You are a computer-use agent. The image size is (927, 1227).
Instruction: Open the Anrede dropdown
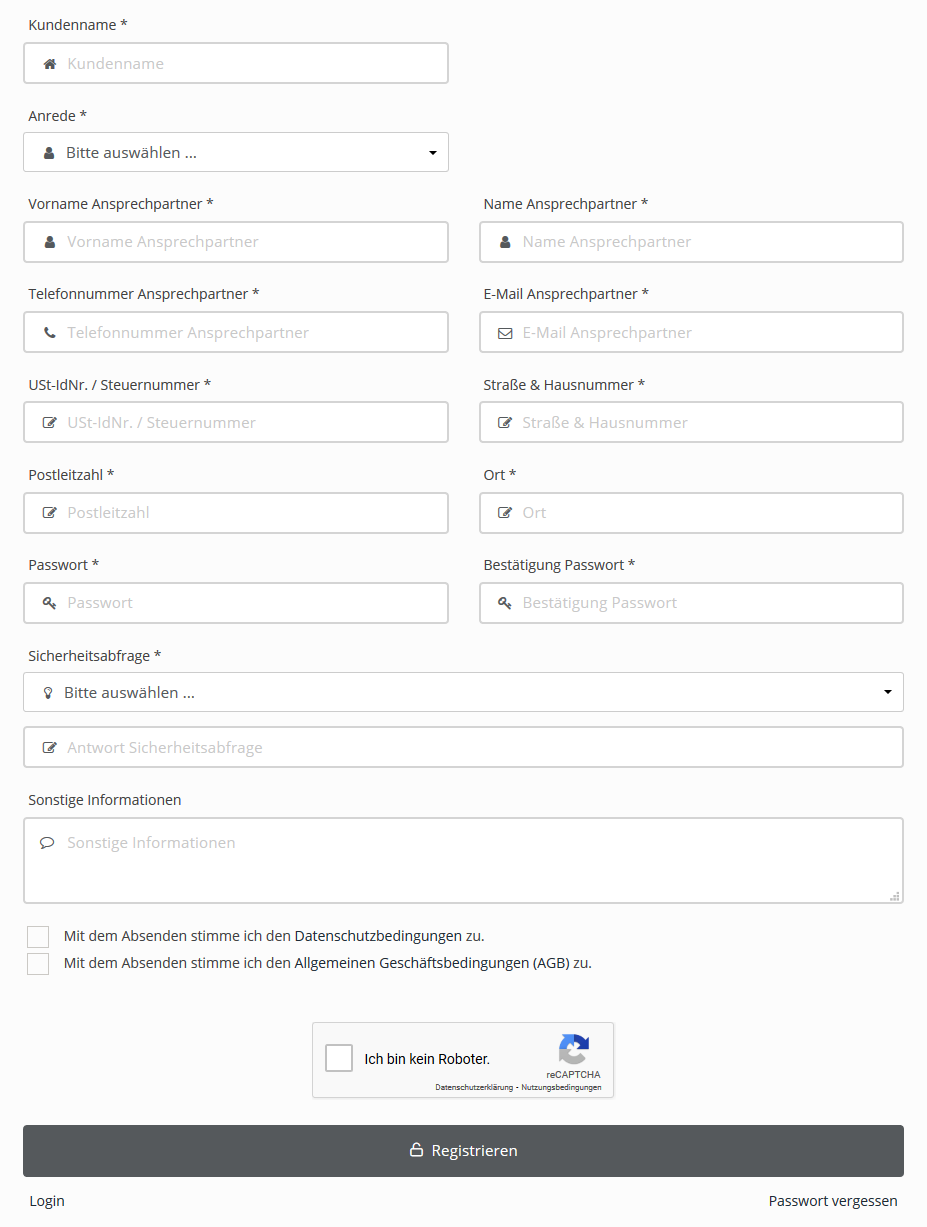coord(236,153)
